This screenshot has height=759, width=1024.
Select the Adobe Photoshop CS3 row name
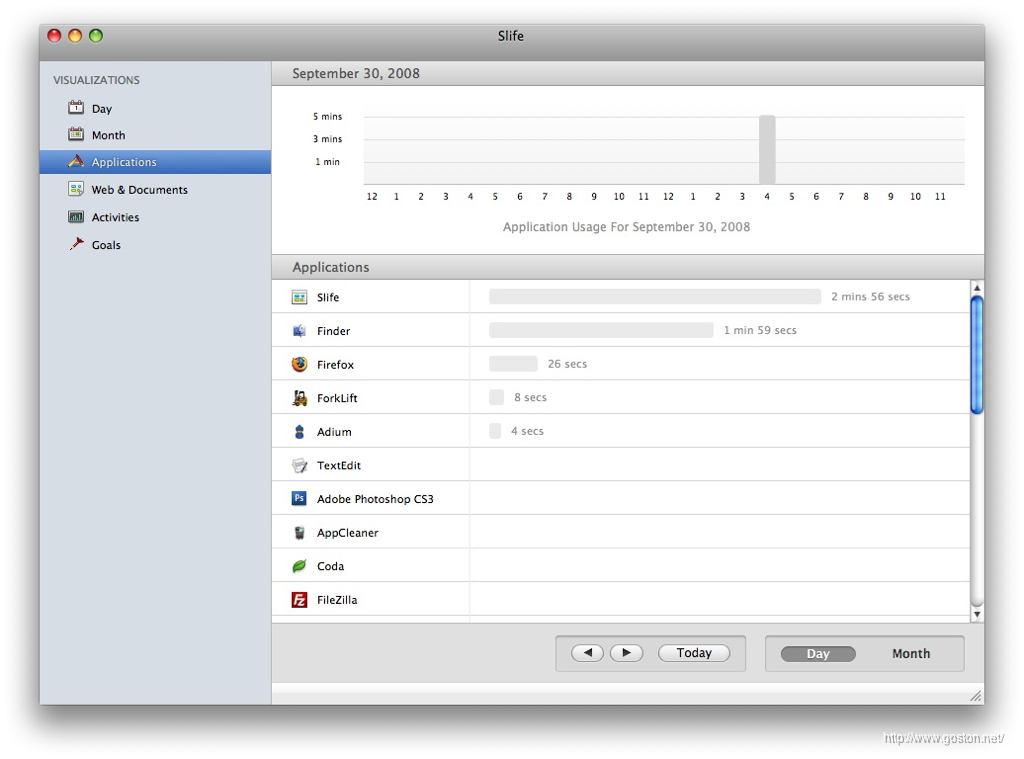(375, 499)
